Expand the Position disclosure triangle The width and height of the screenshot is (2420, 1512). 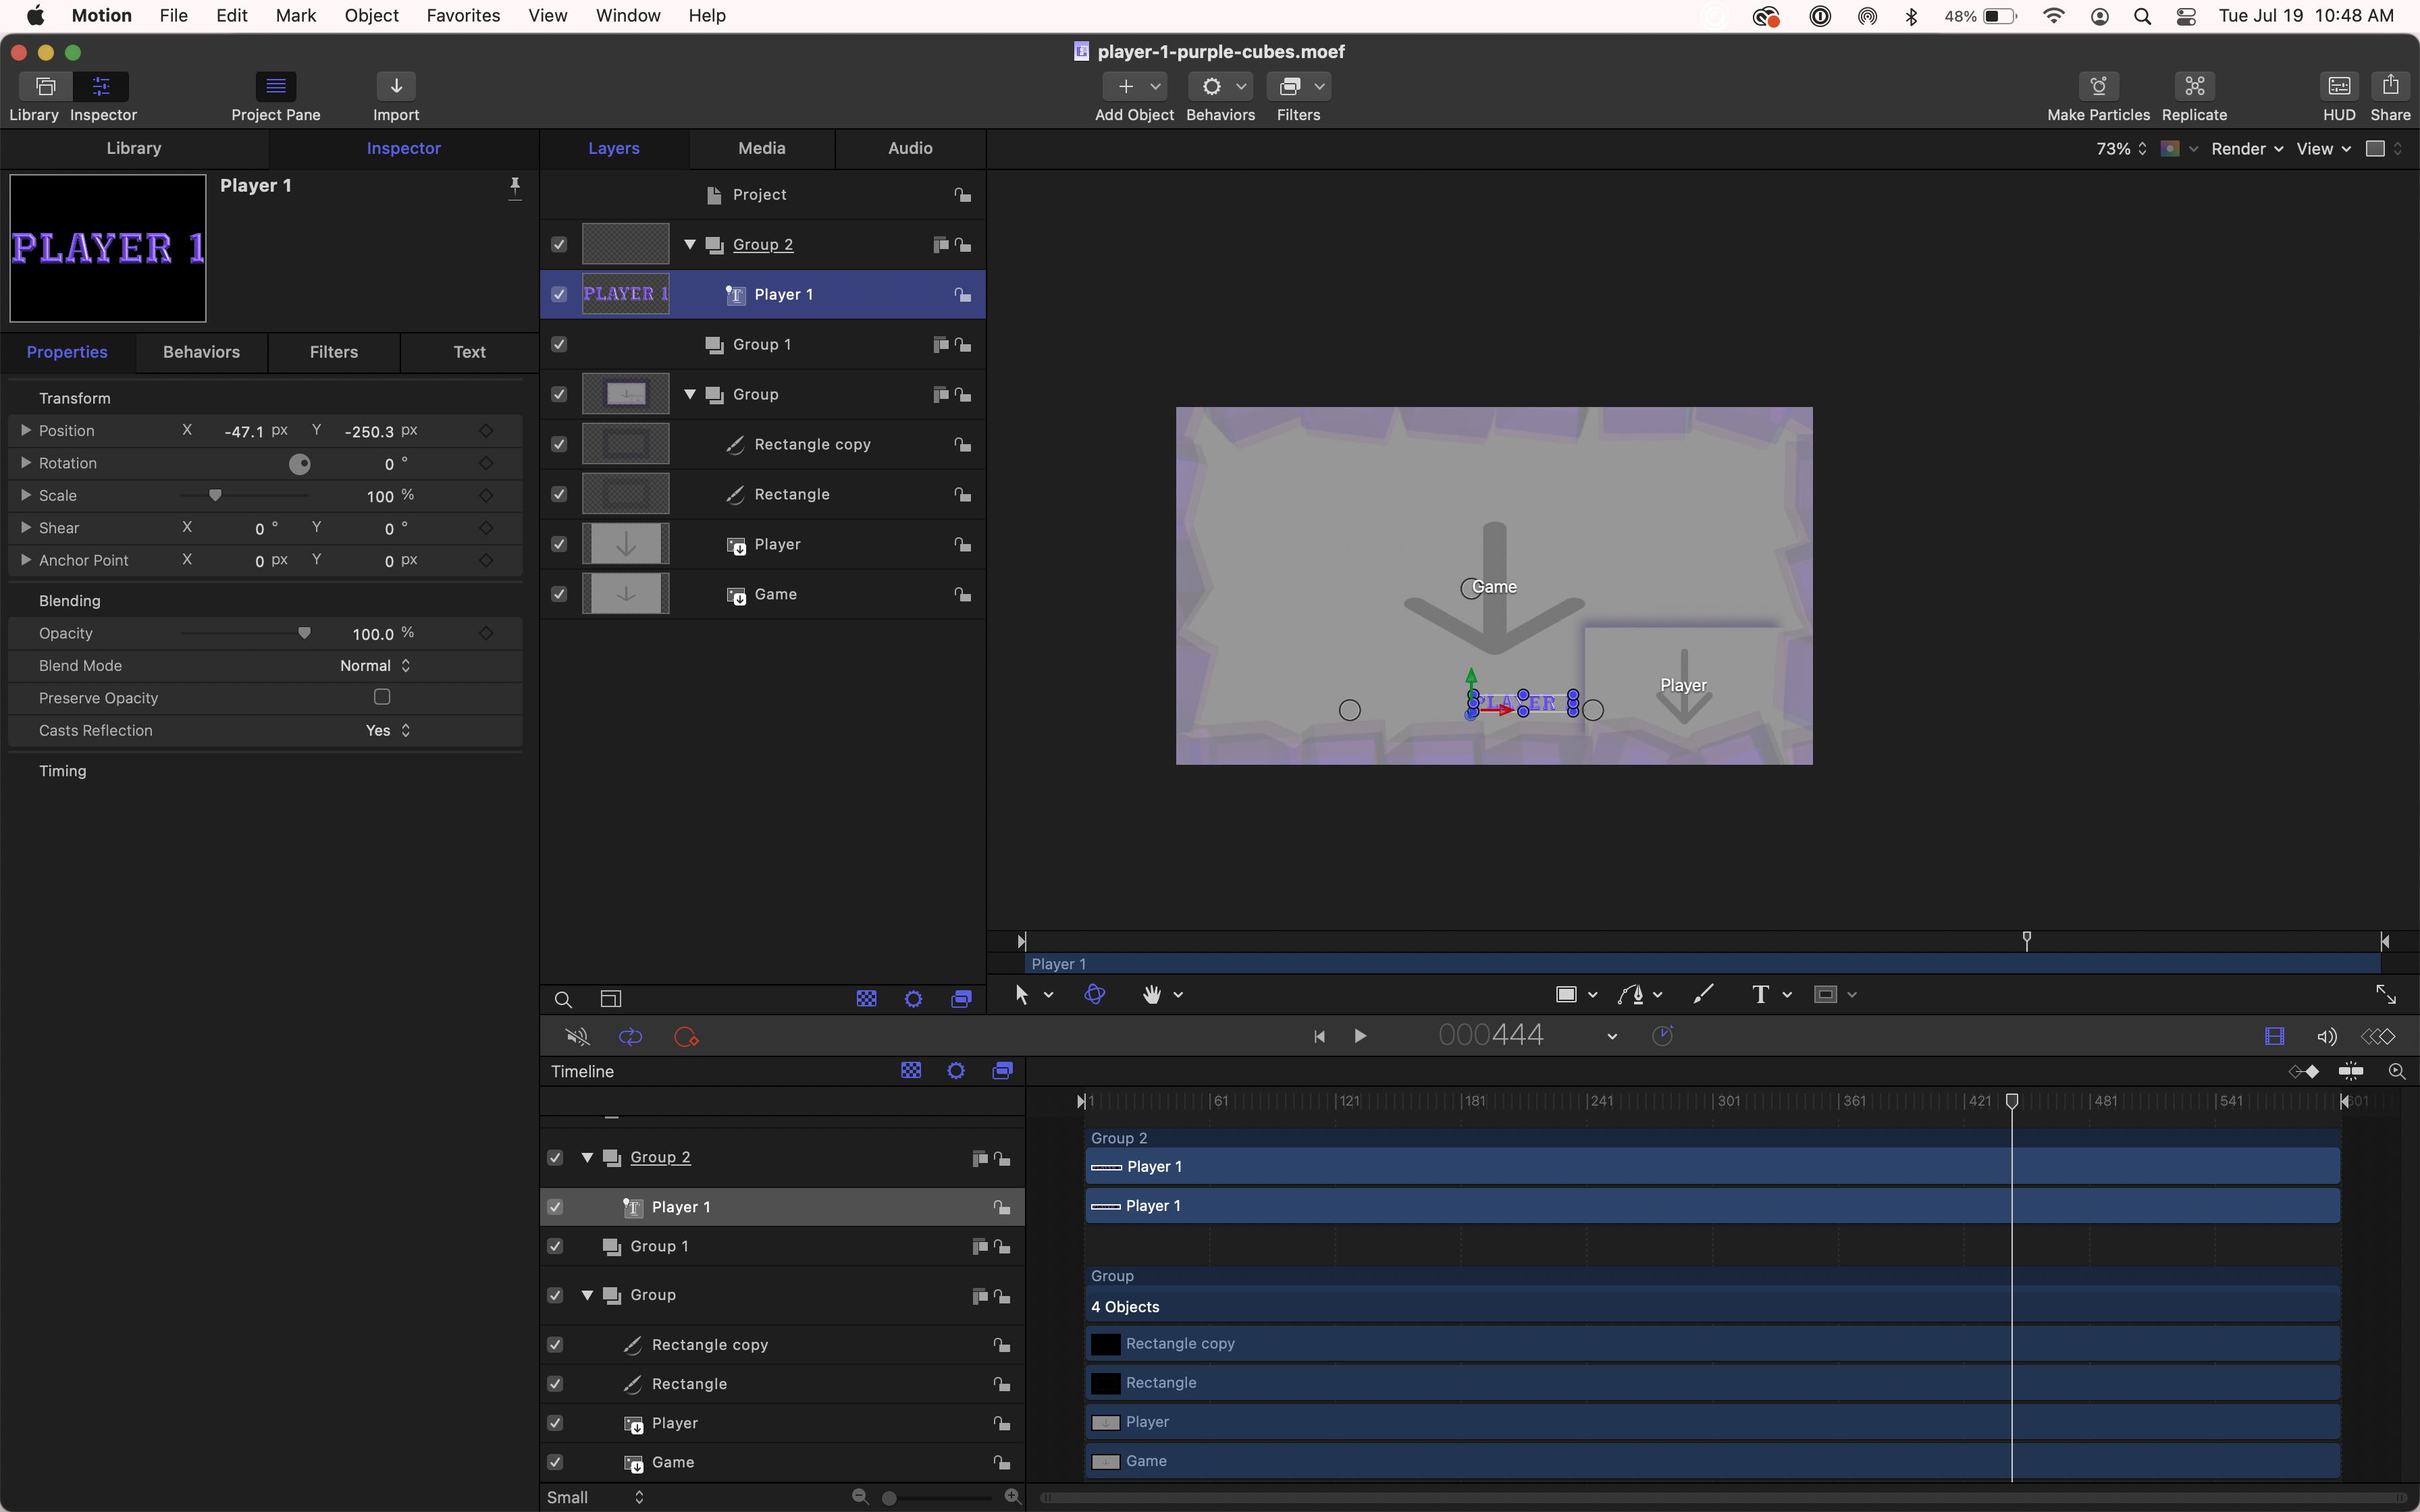[x=26, y=430]
